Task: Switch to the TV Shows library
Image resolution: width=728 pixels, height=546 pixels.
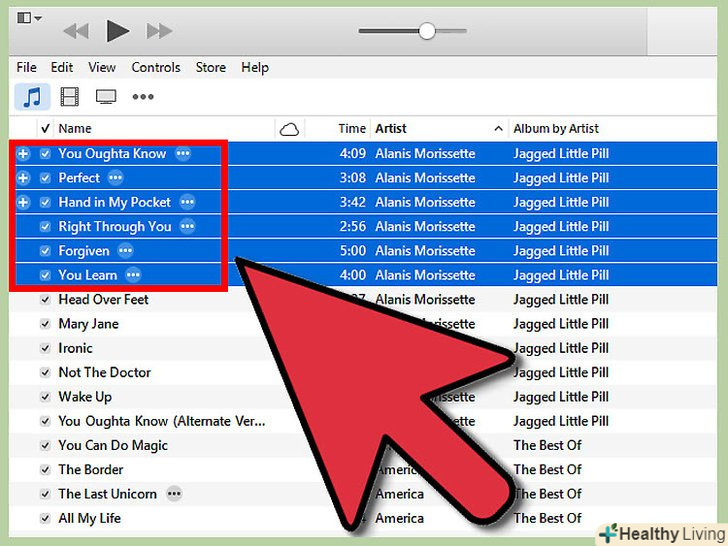Action: pos(106,97)
